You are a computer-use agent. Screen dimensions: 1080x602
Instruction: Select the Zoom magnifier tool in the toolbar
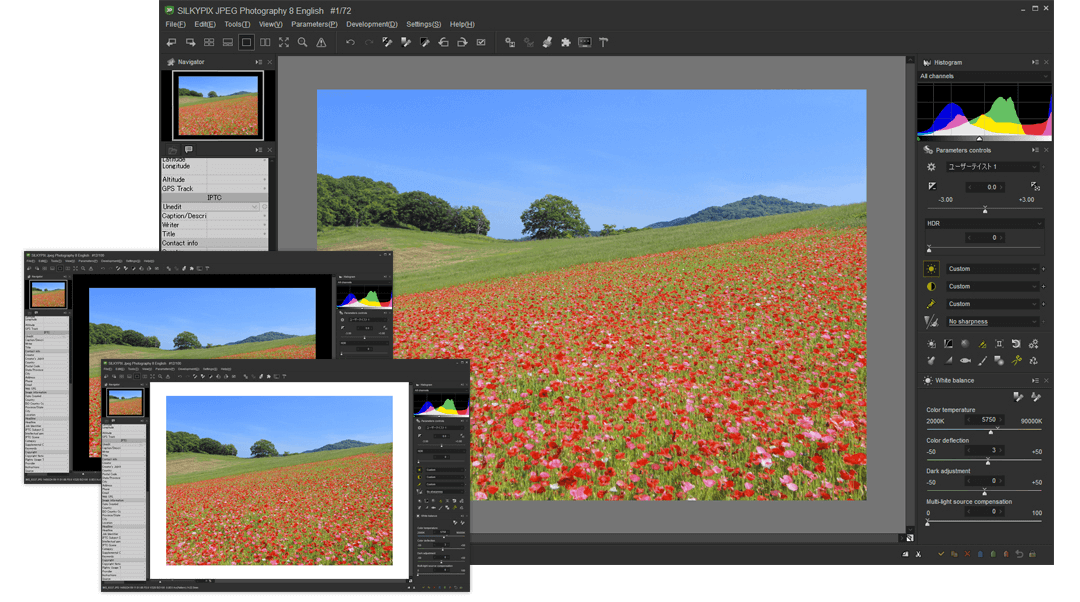point(303,42)
